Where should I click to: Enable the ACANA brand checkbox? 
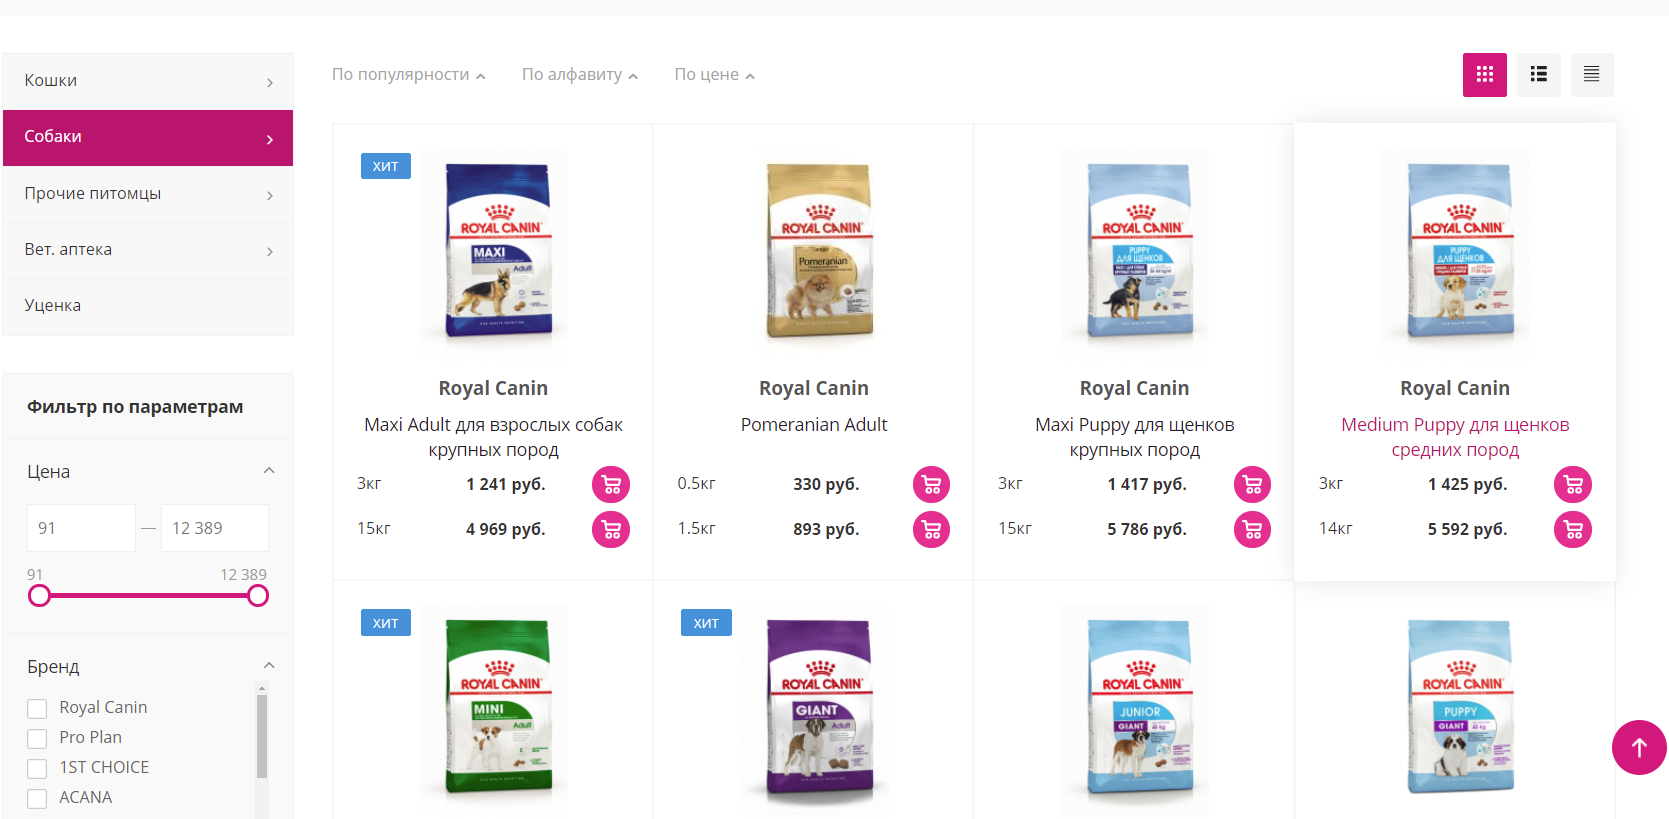pyautogui.click(x=37, y=799)
